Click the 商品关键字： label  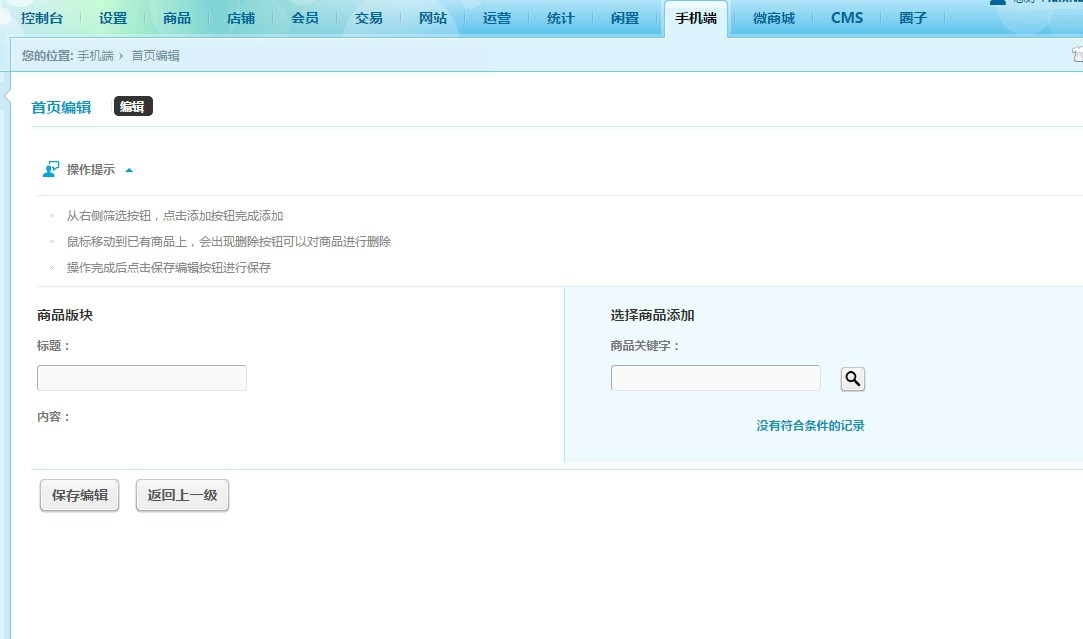645,346
